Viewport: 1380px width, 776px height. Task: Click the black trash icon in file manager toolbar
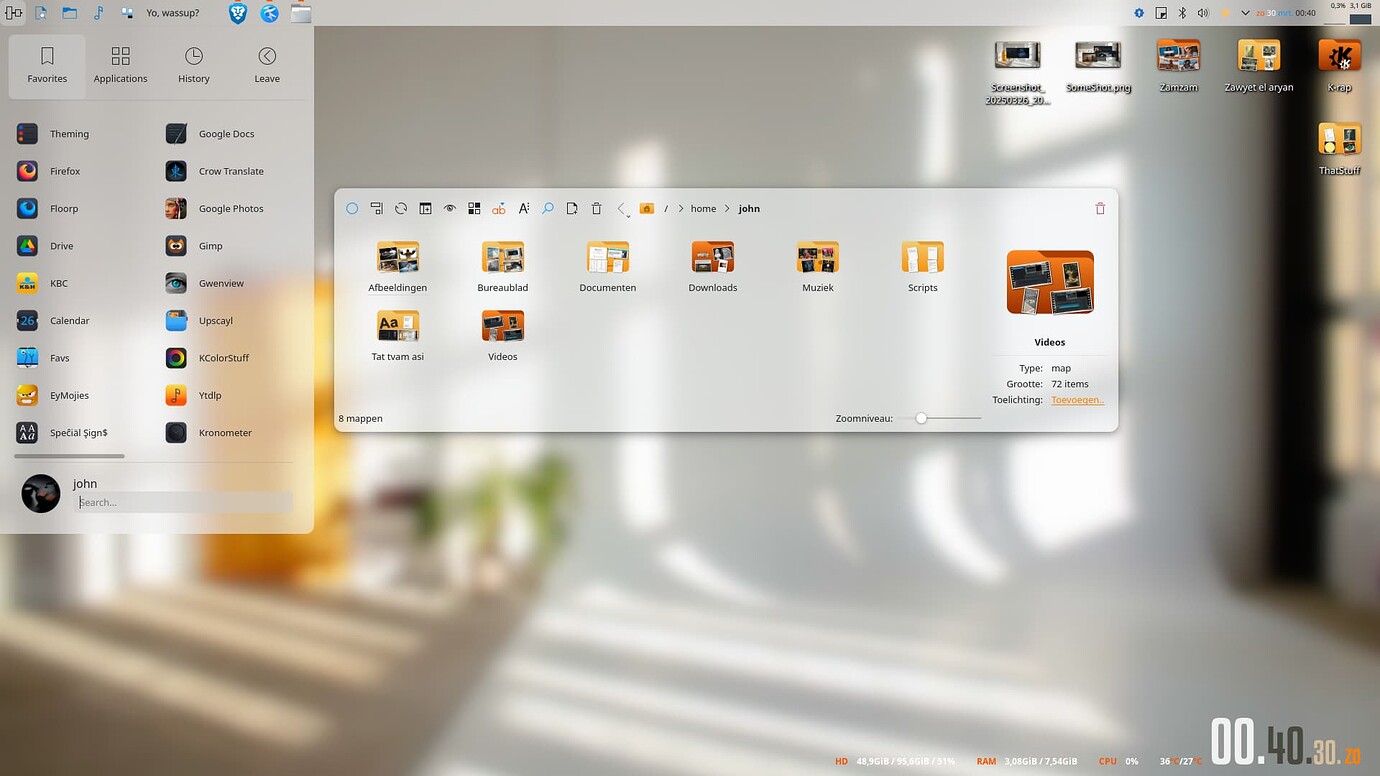[597, 208]
